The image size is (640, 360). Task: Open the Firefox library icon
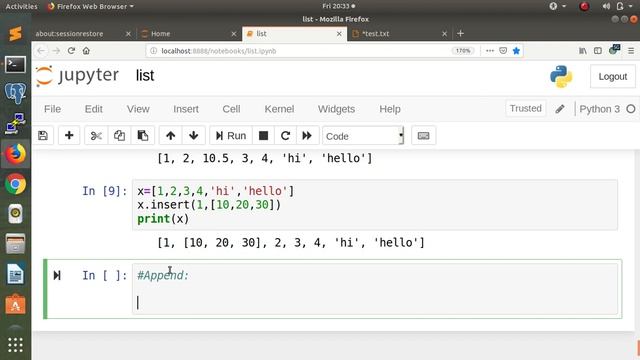[x=583, y=51]
